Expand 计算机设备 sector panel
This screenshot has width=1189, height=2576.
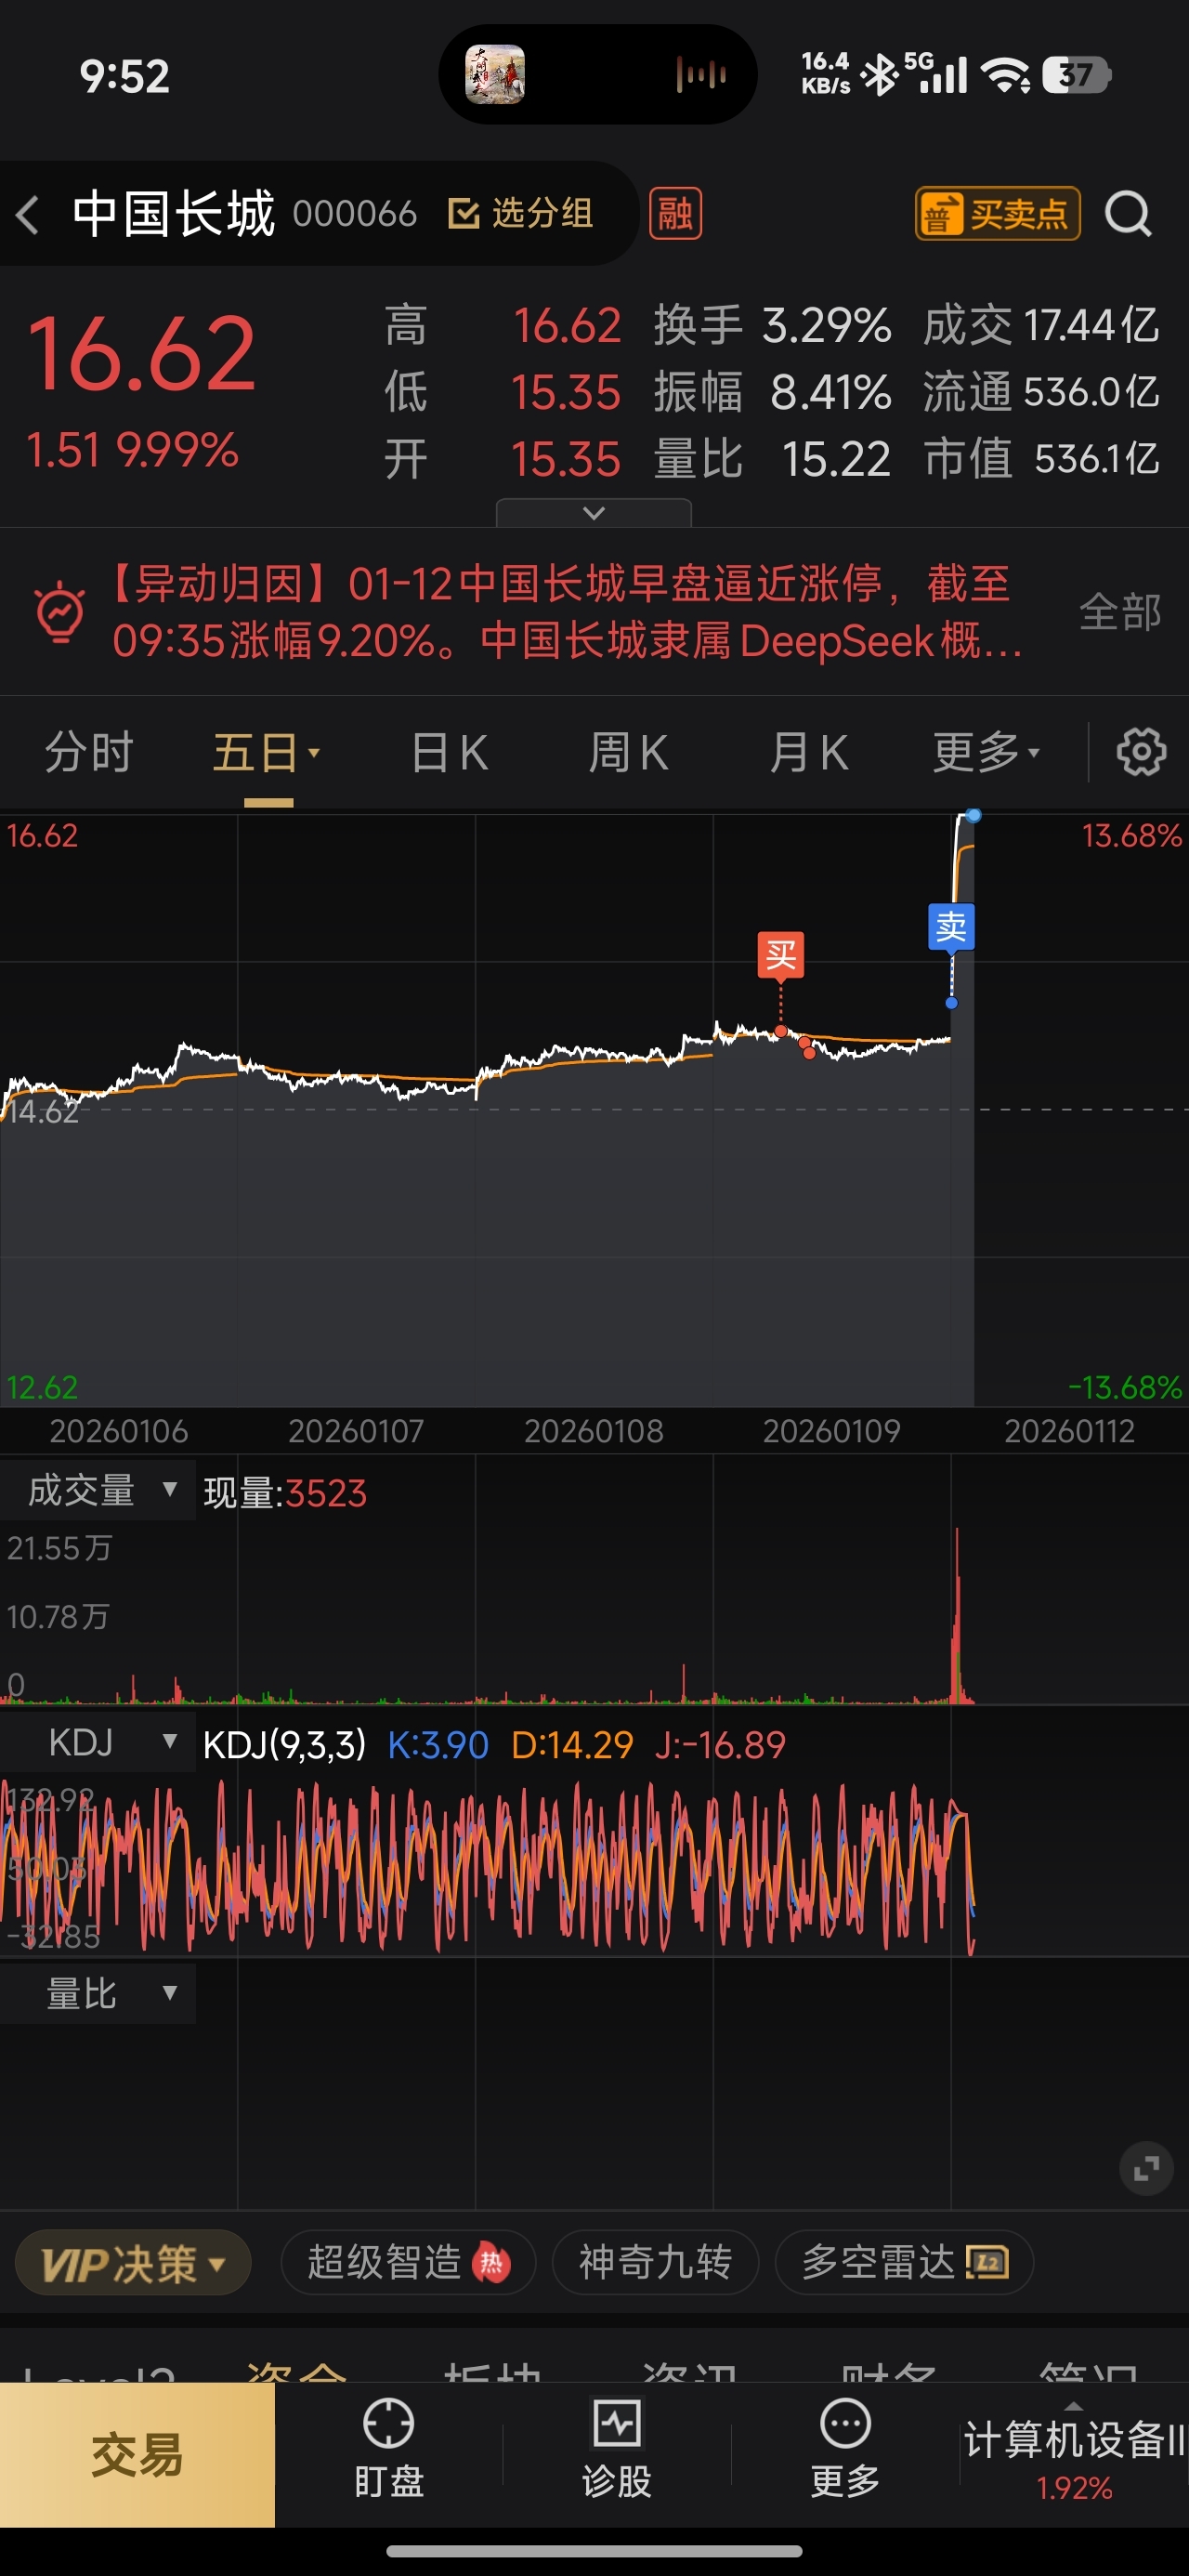(1074, 2455)
